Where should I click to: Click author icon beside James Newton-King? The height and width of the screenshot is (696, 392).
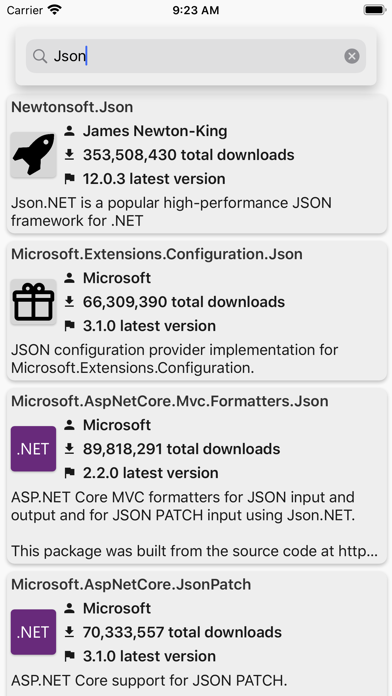69,131
